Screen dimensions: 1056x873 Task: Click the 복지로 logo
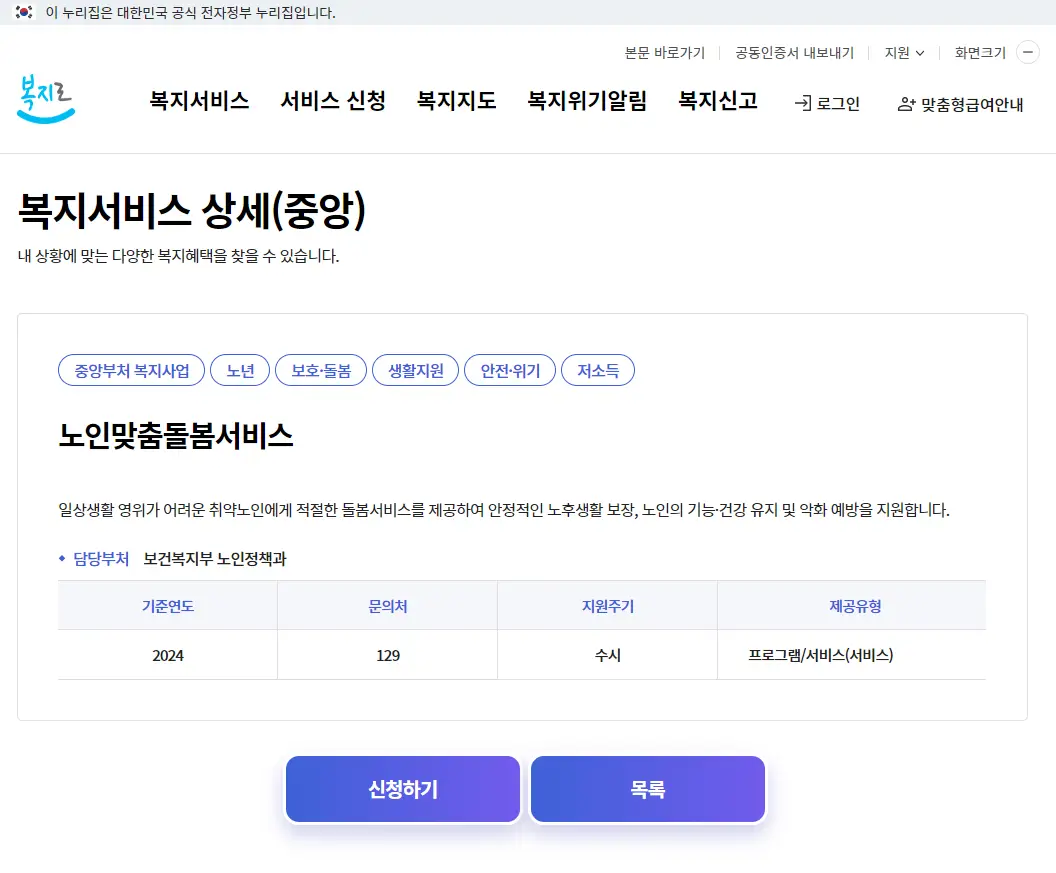click(x=45, y=100)
